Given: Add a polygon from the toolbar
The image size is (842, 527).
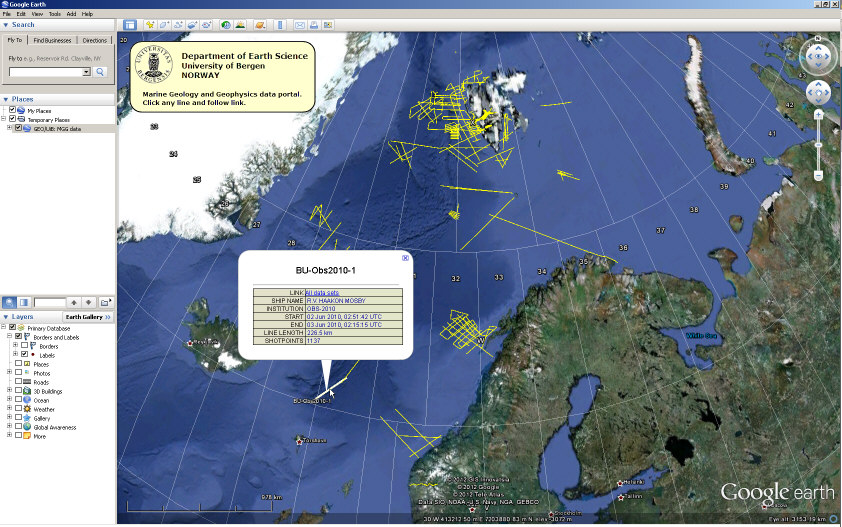Looking at the screenshot, I should pos(164,25).
